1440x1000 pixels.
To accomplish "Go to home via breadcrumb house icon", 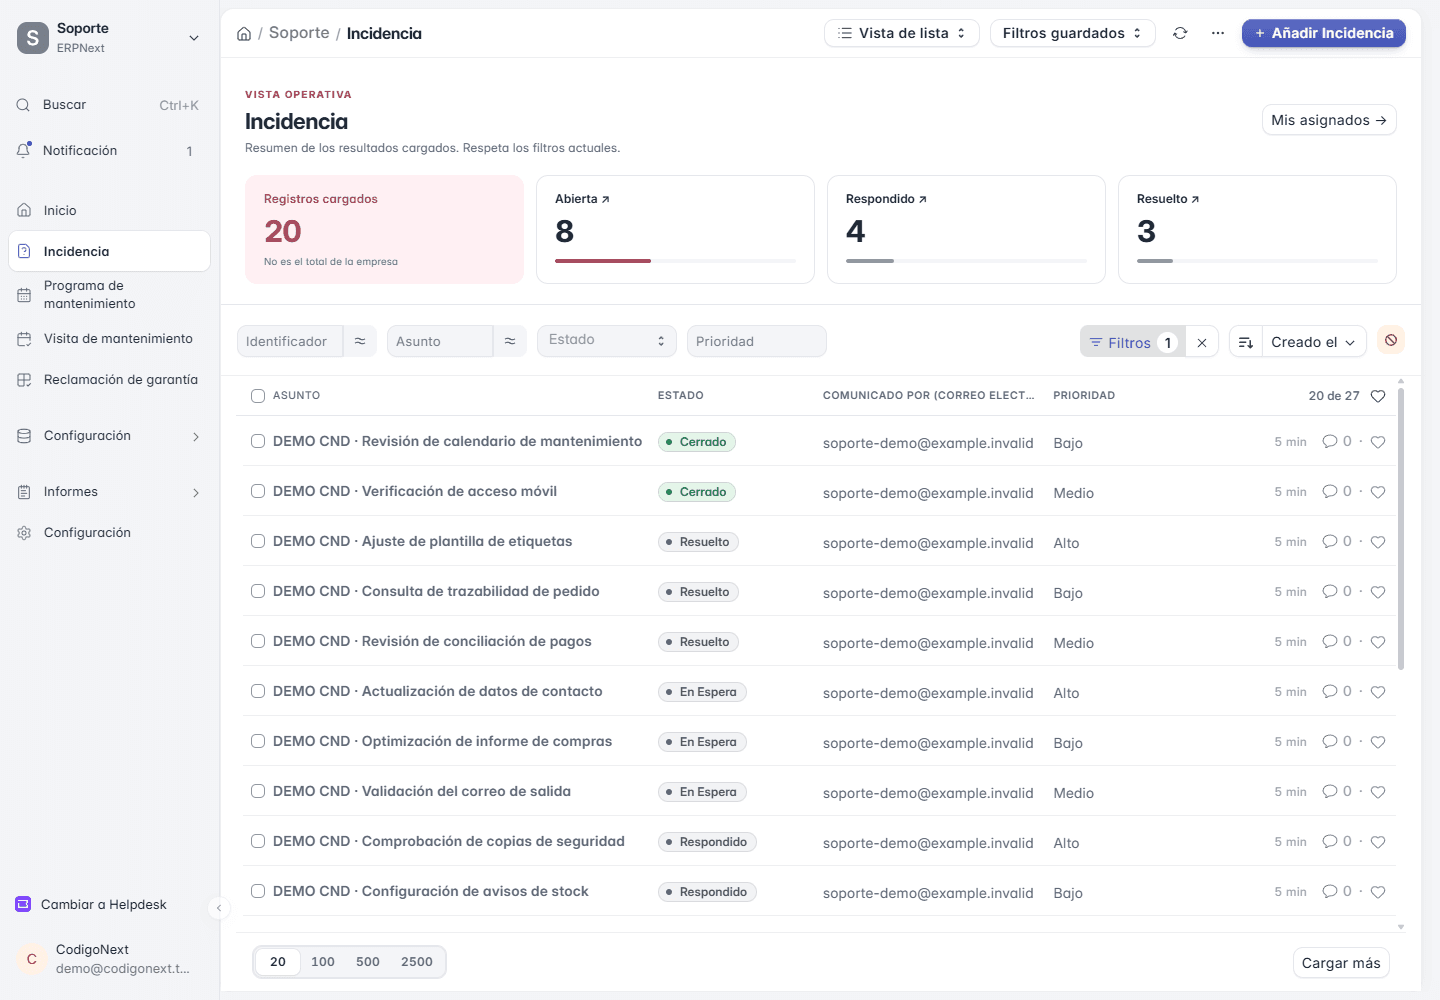I will click(244, 34).
